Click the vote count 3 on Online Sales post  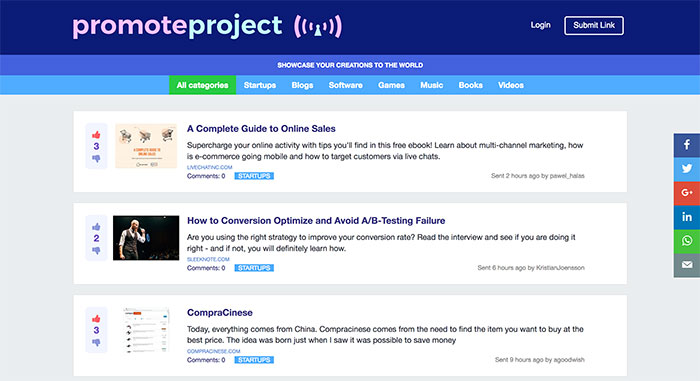coord(96,147)
